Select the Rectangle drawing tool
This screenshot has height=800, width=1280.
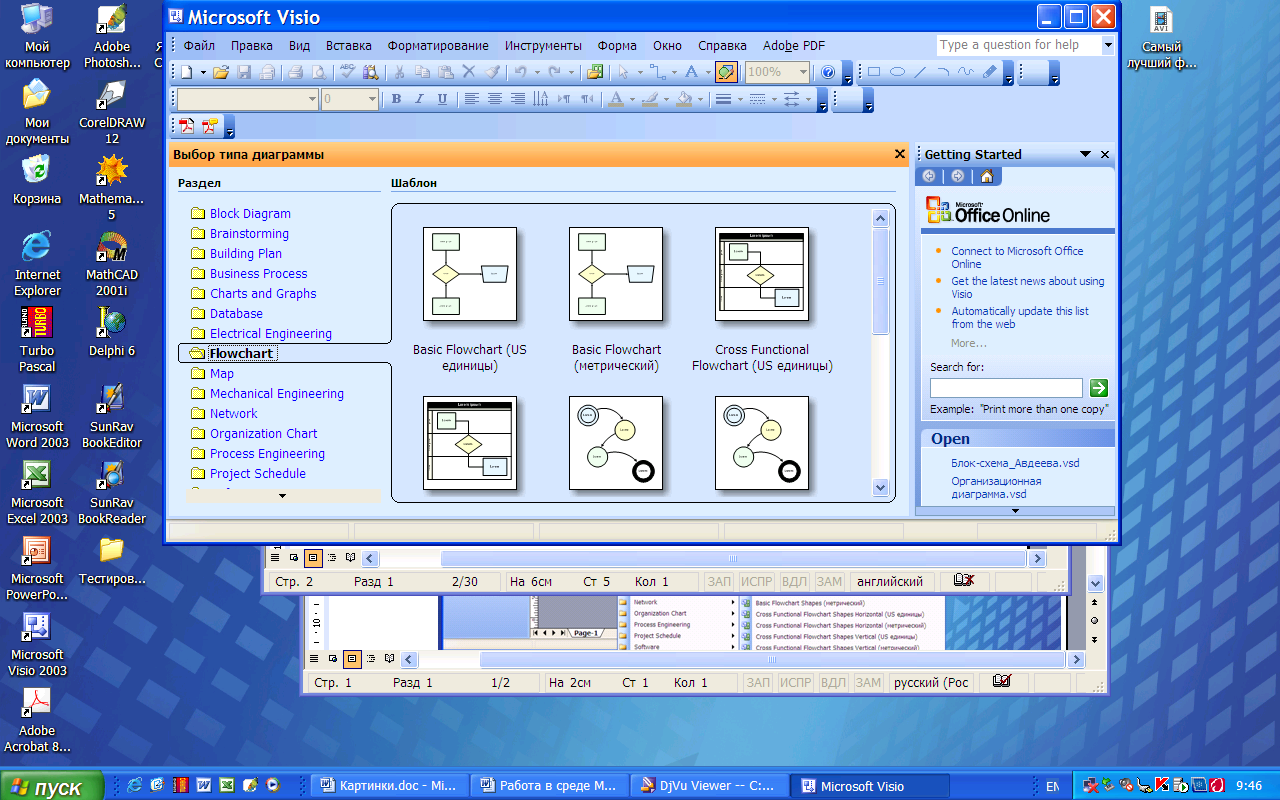pyautogui.click(x=874, y=72)
